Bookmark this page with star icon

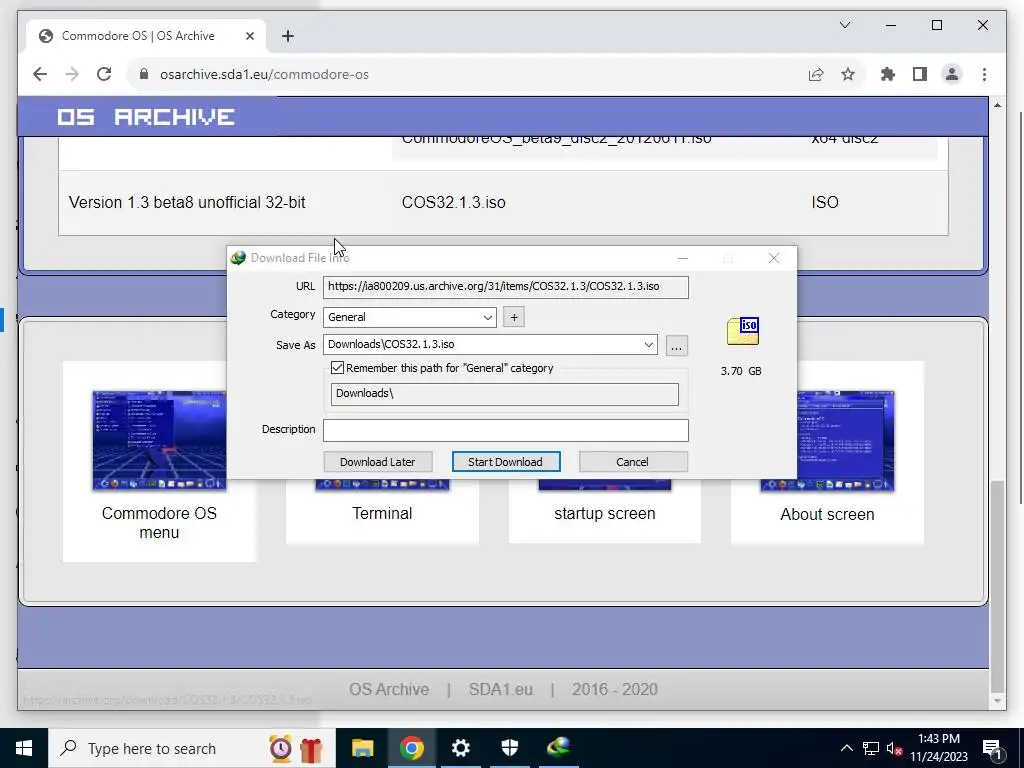(848, 74)
